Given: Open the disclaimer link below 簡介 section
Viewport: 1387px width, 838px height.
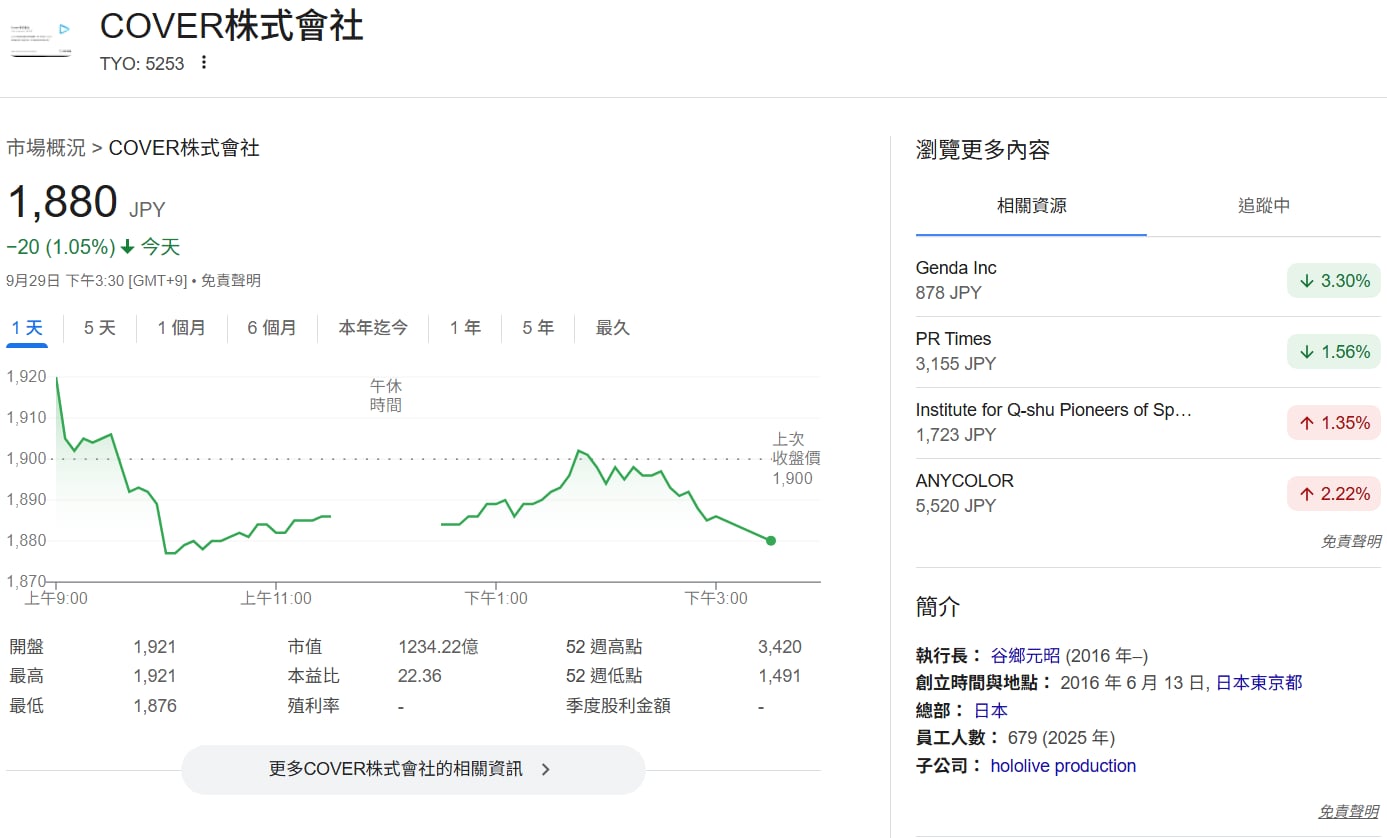Looking at the screenshot, I should pyautogui.click(x=1350, y=812).
